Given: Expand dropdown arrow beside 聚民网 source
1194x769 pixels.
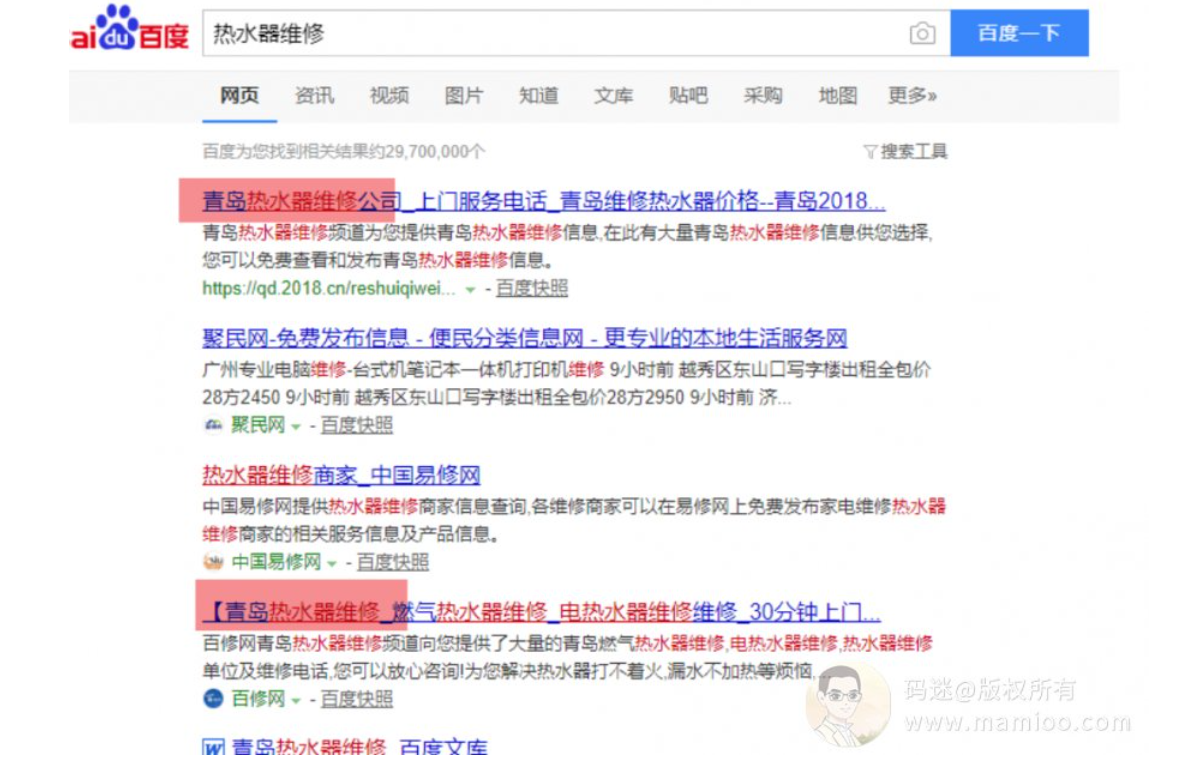Looking at the screenshot, I should tap(296, 426).
